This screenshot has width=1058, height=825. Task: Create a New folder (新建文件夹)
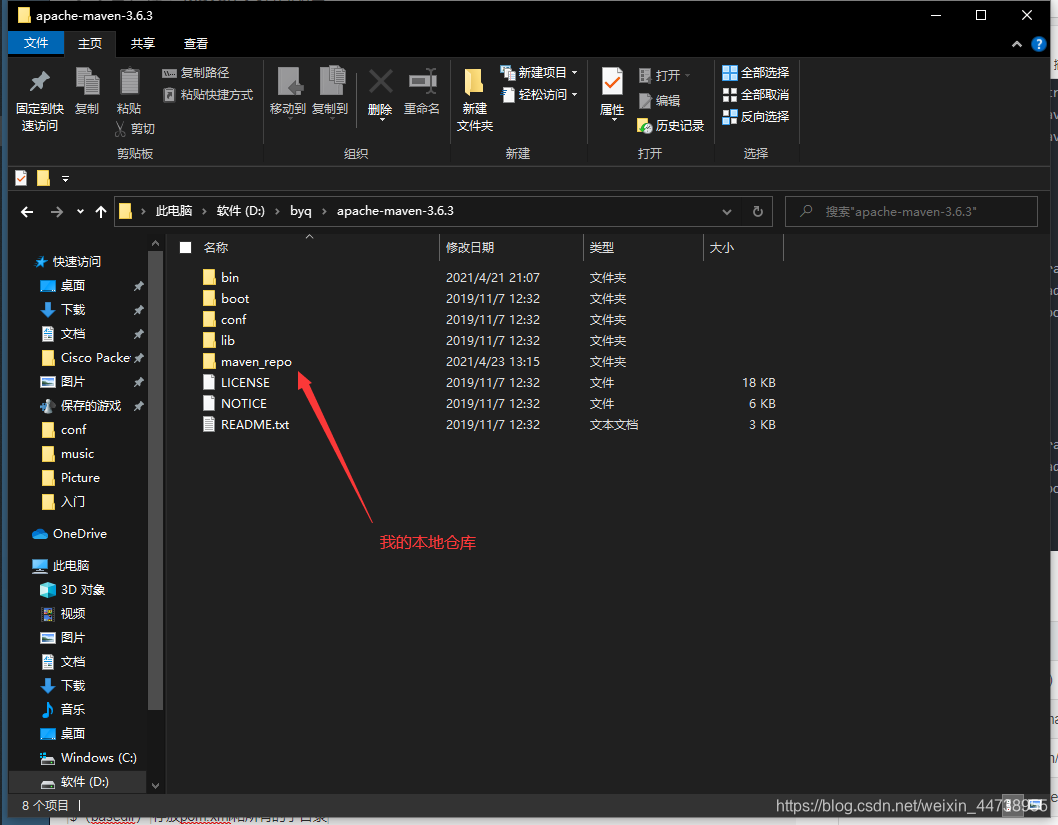[474, 100]
